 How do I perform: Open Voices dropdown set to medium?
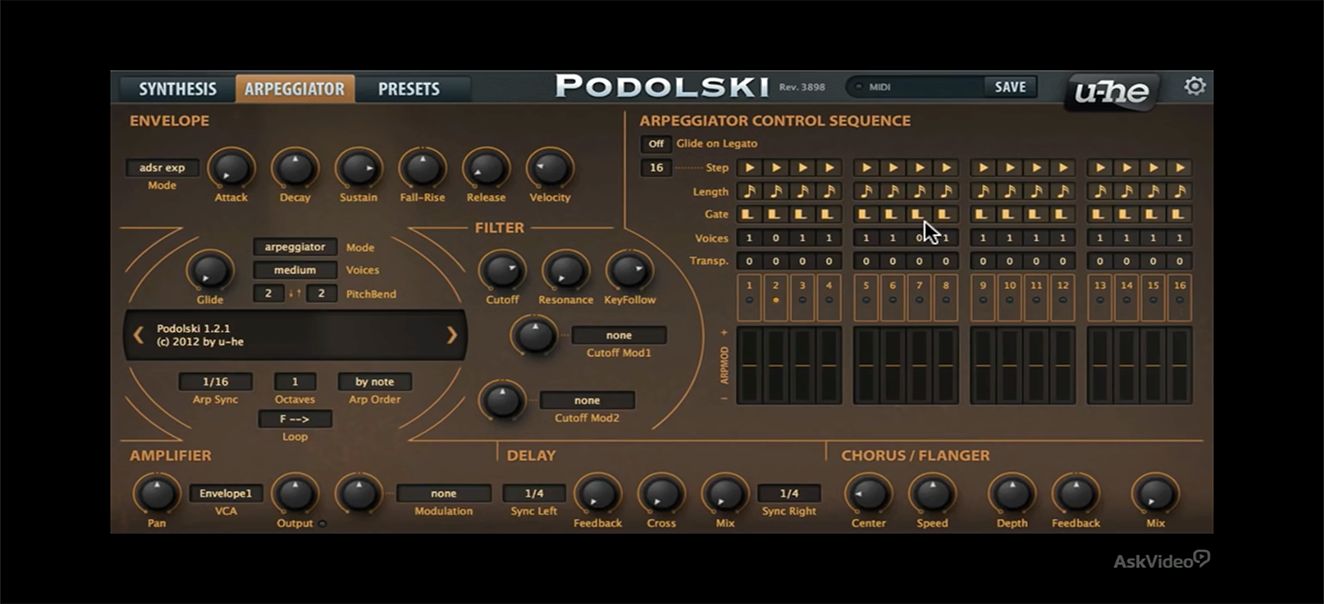295,270
